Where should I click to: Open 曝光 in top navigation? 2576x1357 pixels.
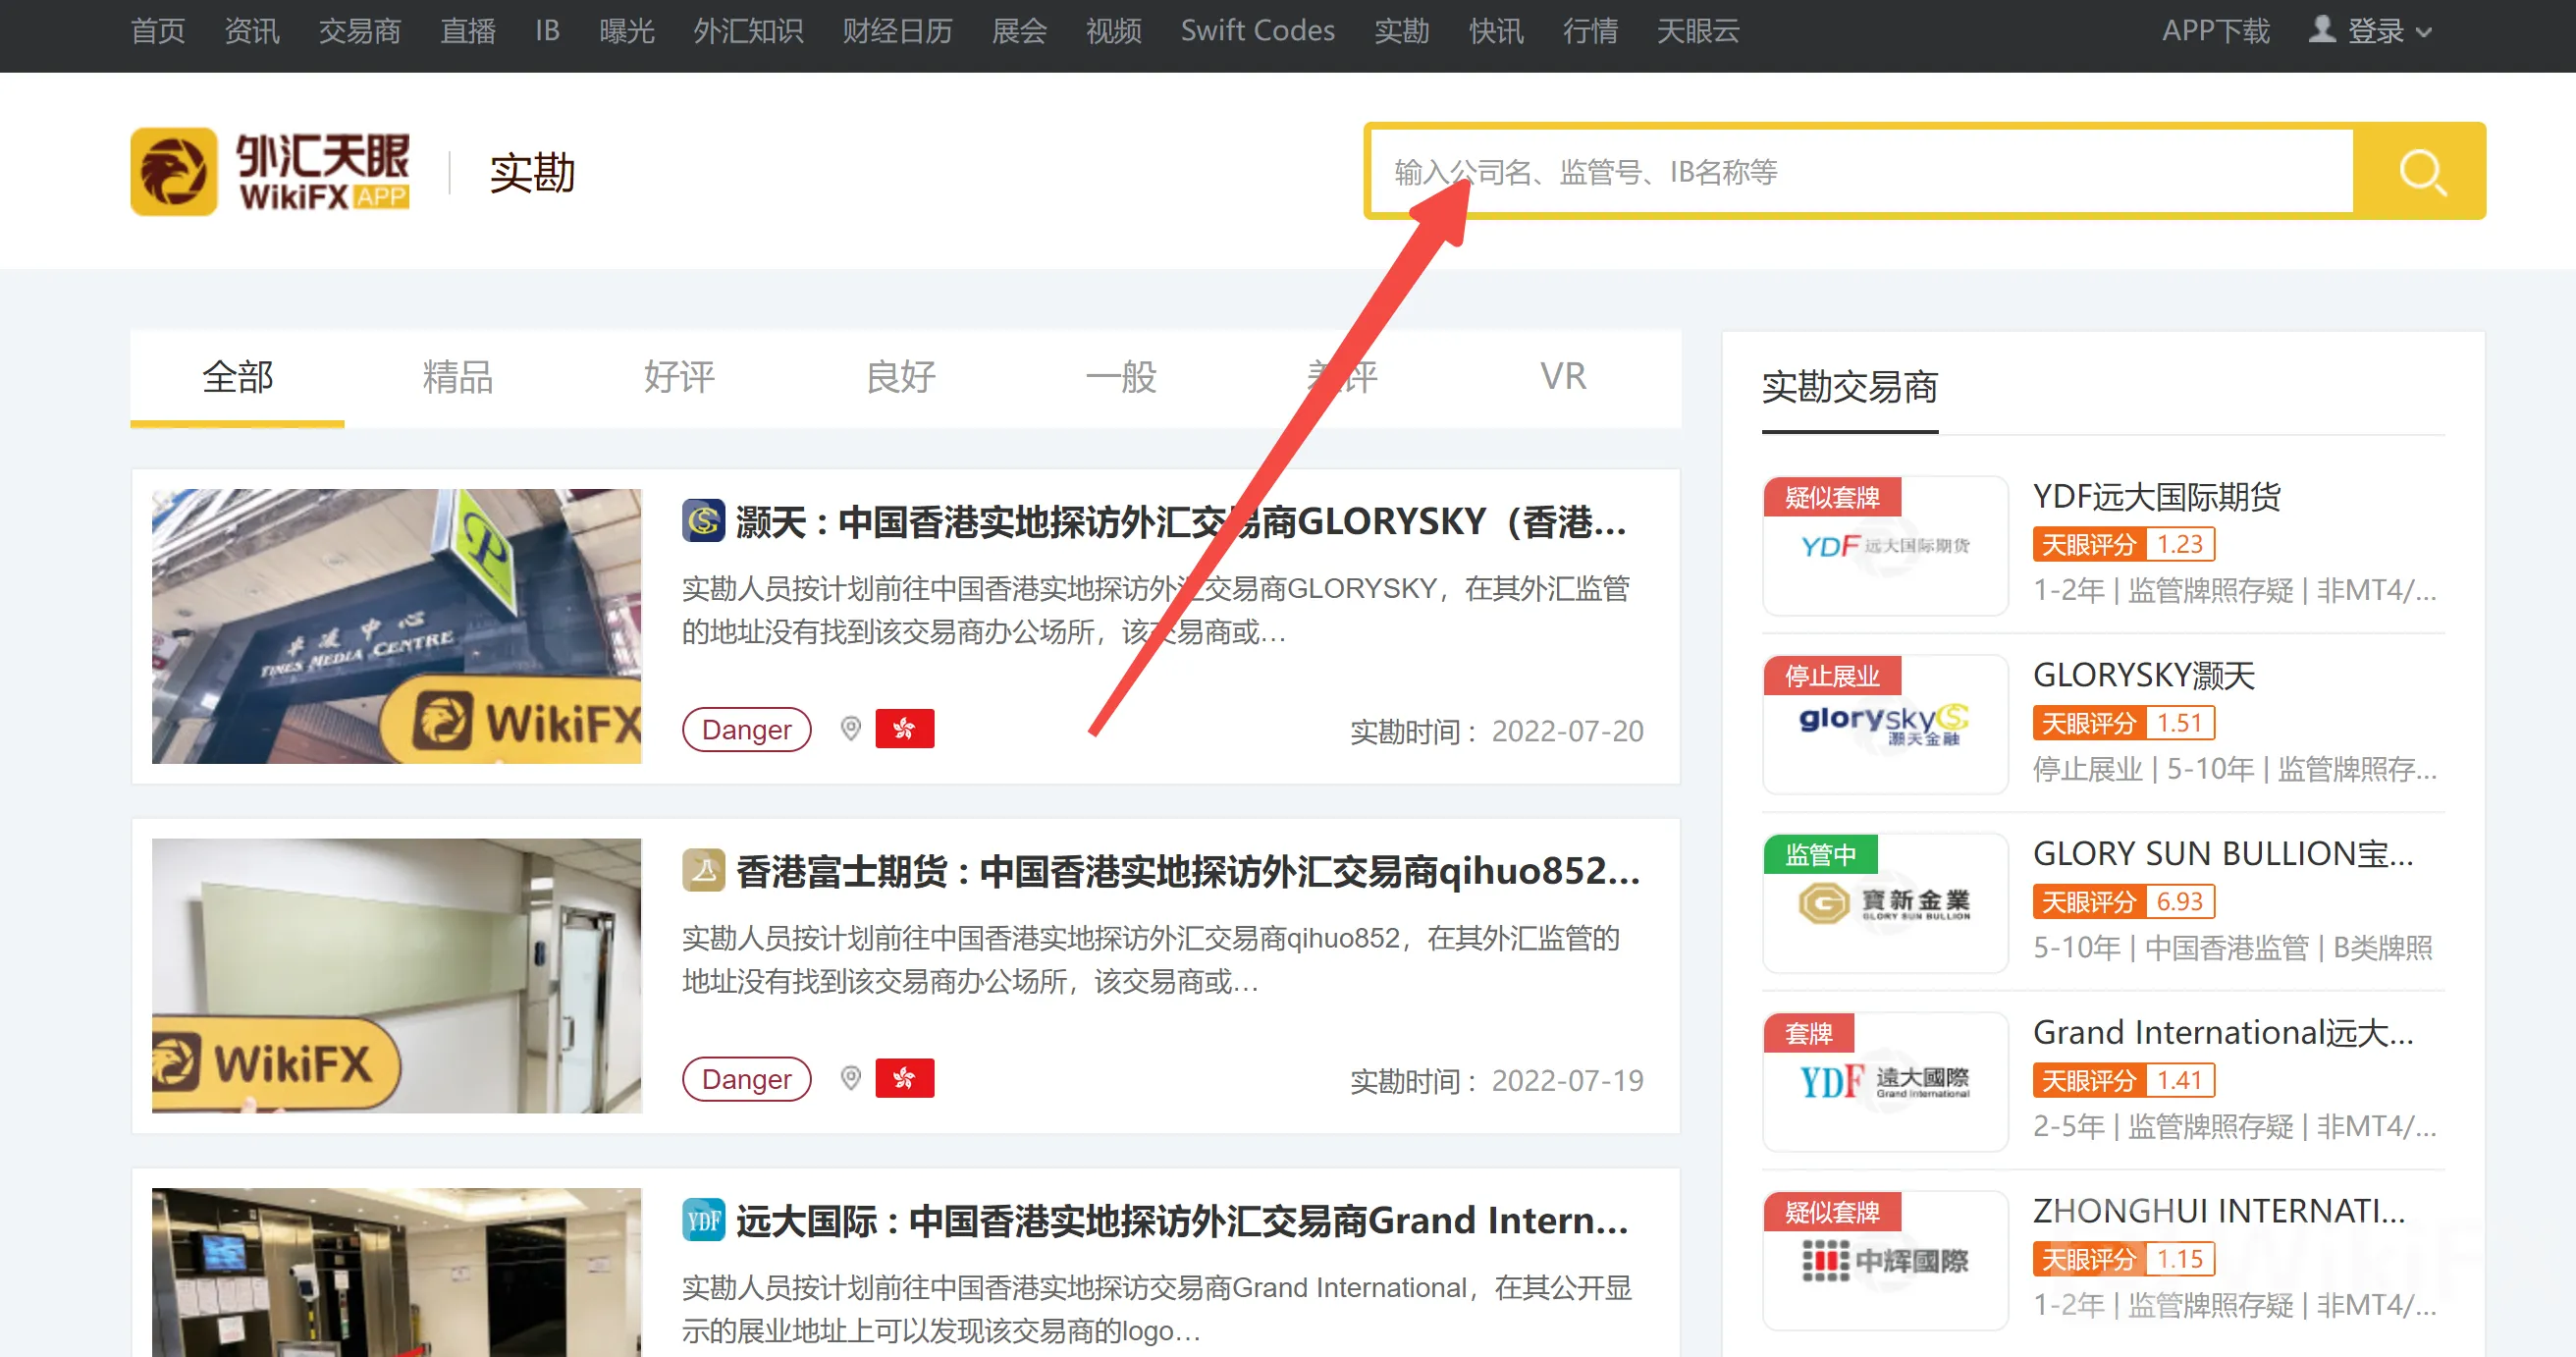(627, 31)
